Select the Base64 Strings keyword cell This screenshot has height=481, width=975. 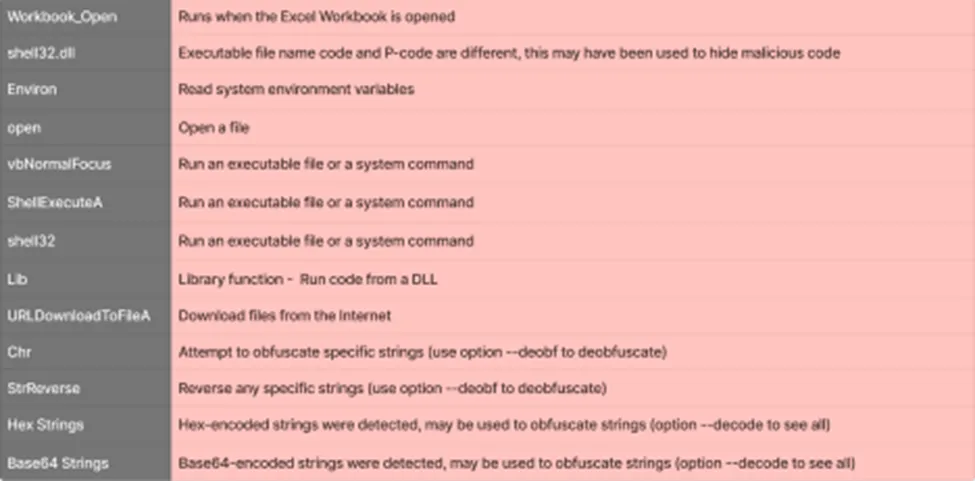coord(85,463)
